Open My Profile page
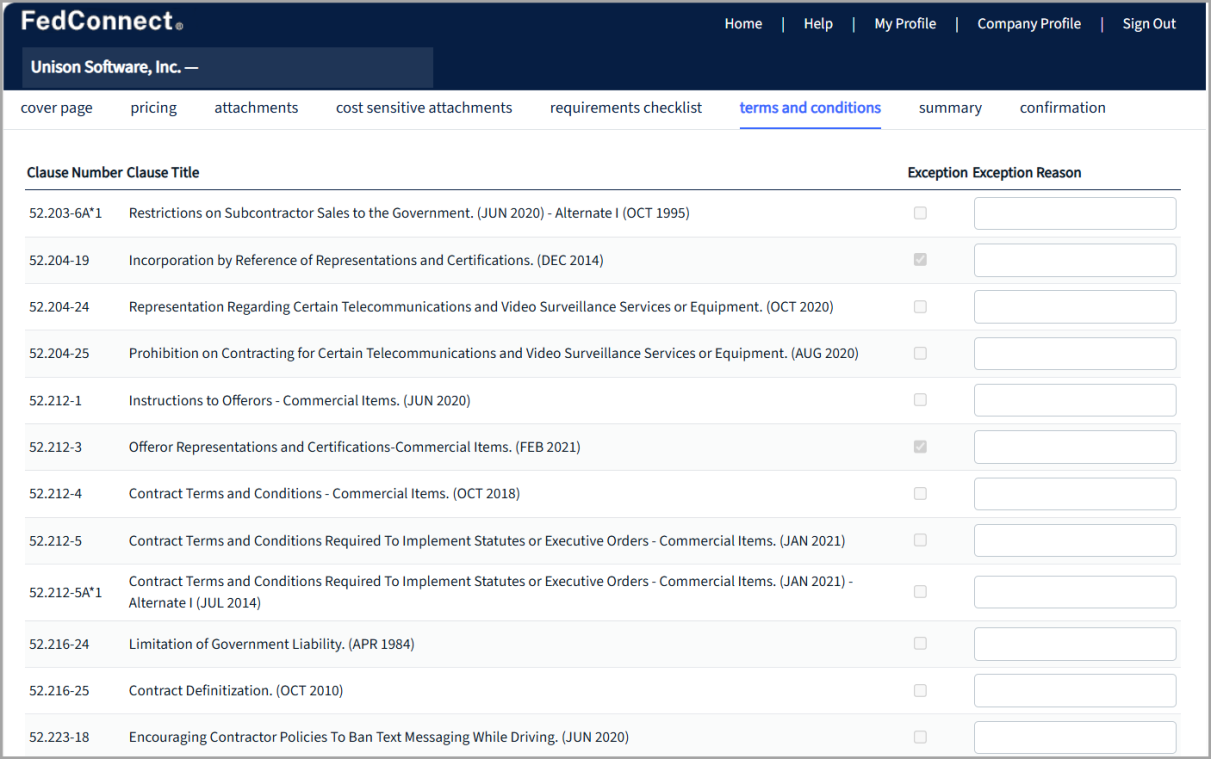 905,24
